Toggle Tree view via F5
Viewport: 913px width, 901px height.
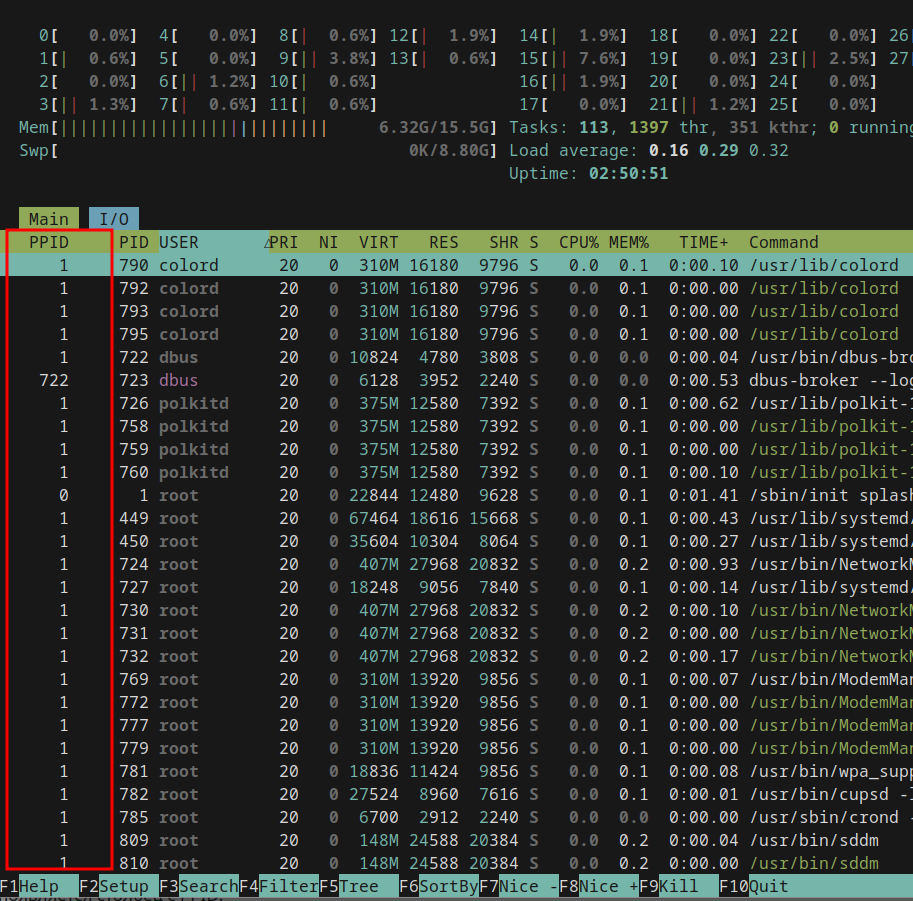[x=359, y=886]
